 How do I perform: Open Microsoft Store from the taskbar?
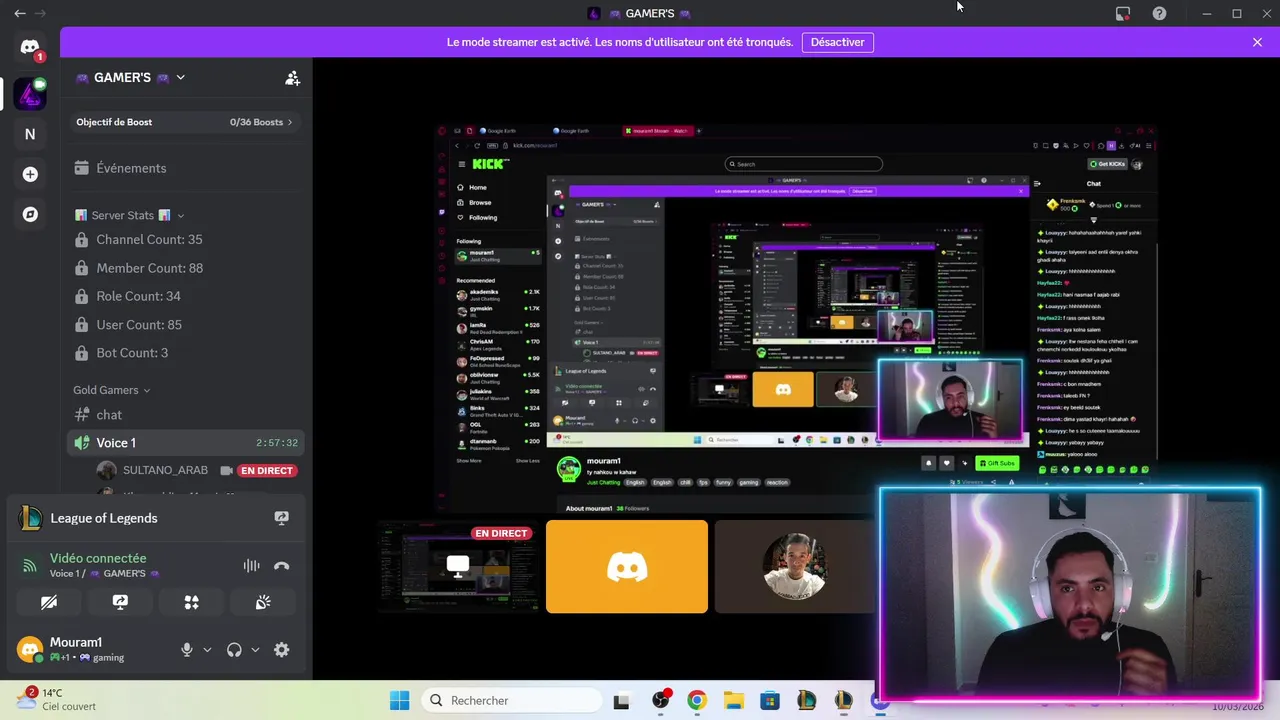(x=770, y=700)
